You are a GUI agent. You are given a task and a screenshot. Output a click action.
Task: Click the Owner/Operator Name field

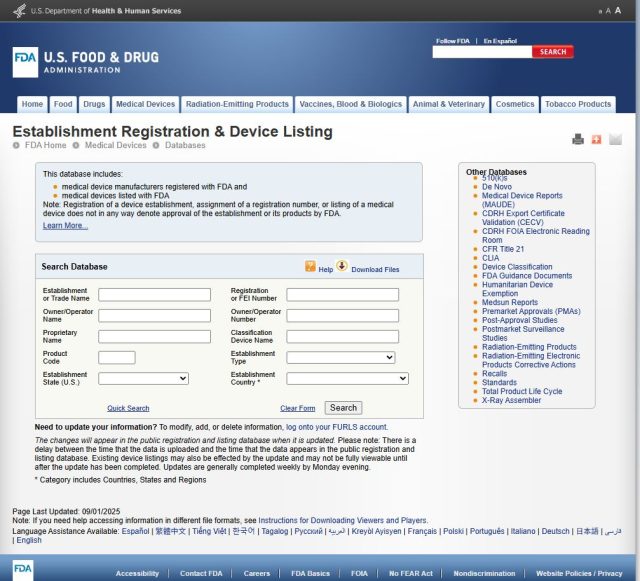pos(154,316)
